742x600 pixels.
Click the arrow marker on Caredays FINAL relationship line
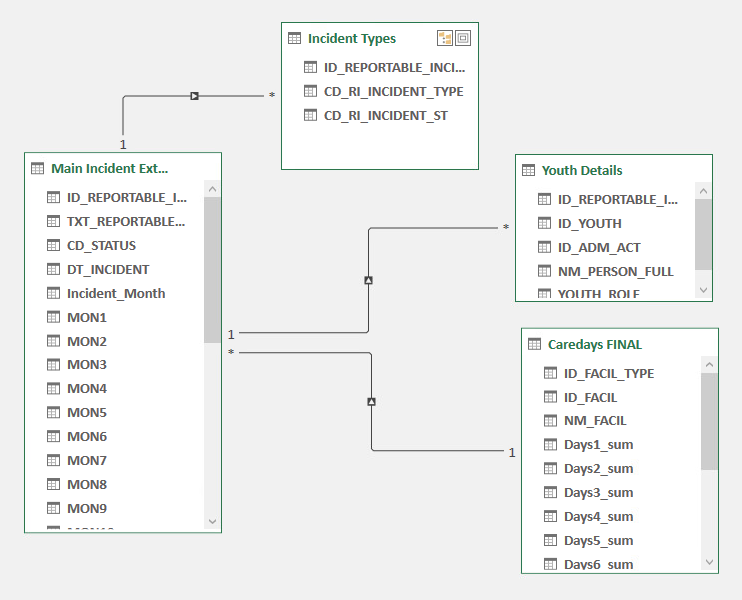tap(371, 402)
